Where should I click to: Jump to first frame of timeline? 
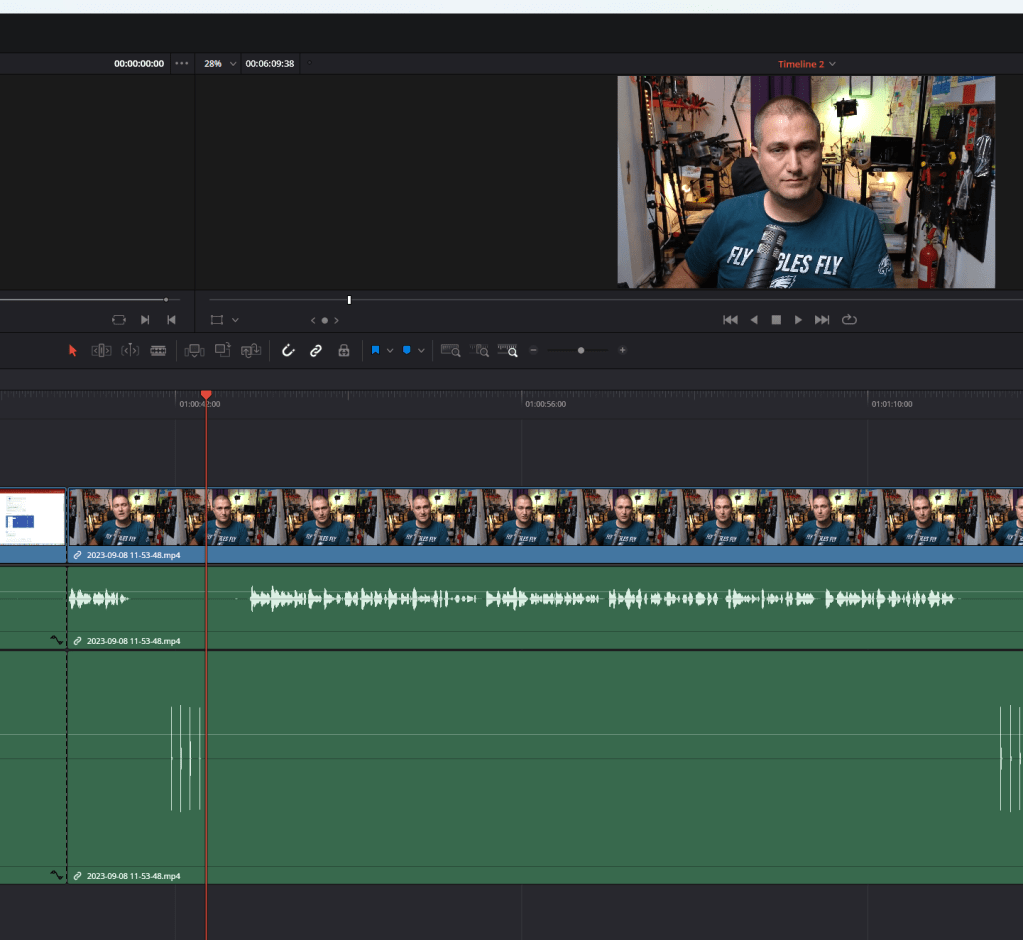pyautogui.click(x=730, y=320)
